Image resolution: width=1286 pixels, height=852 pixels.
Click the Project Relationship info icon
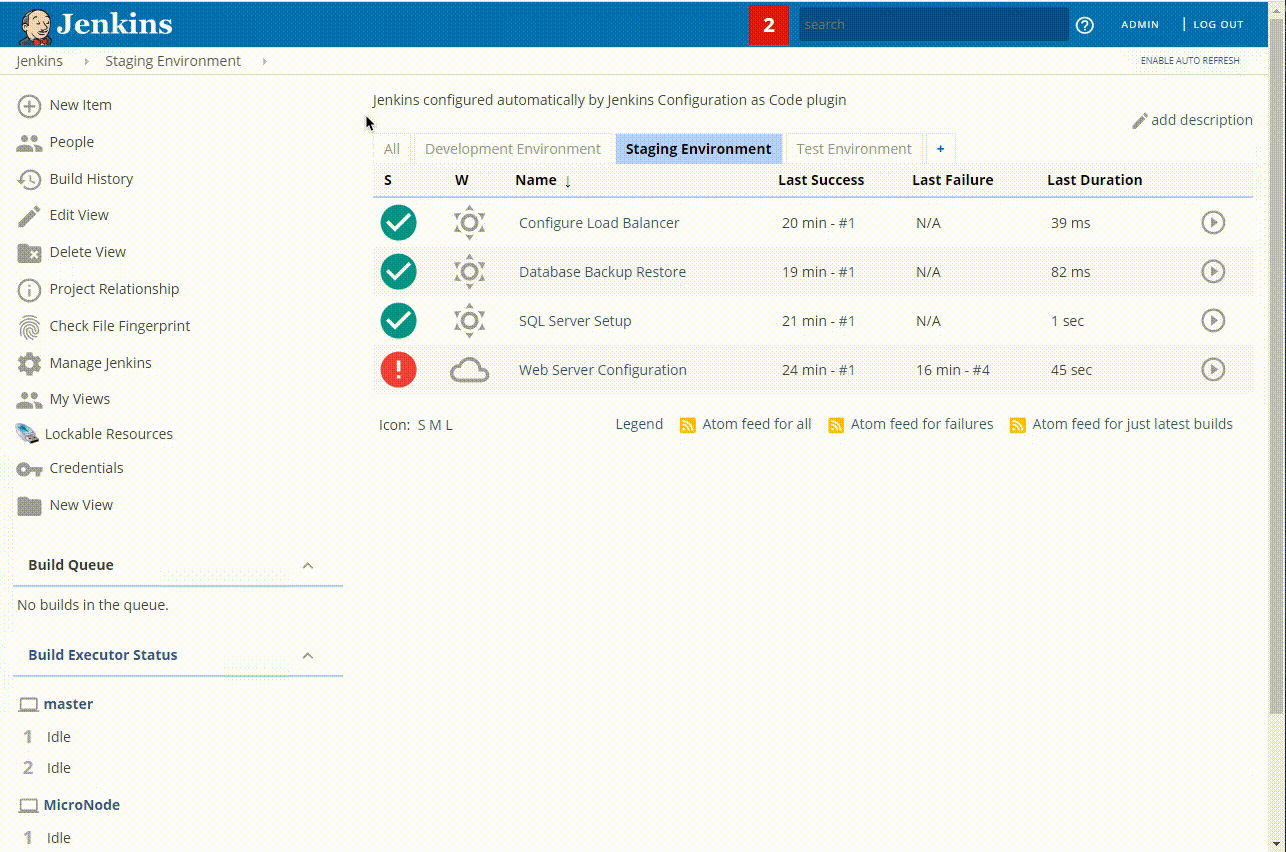(30, 289)
